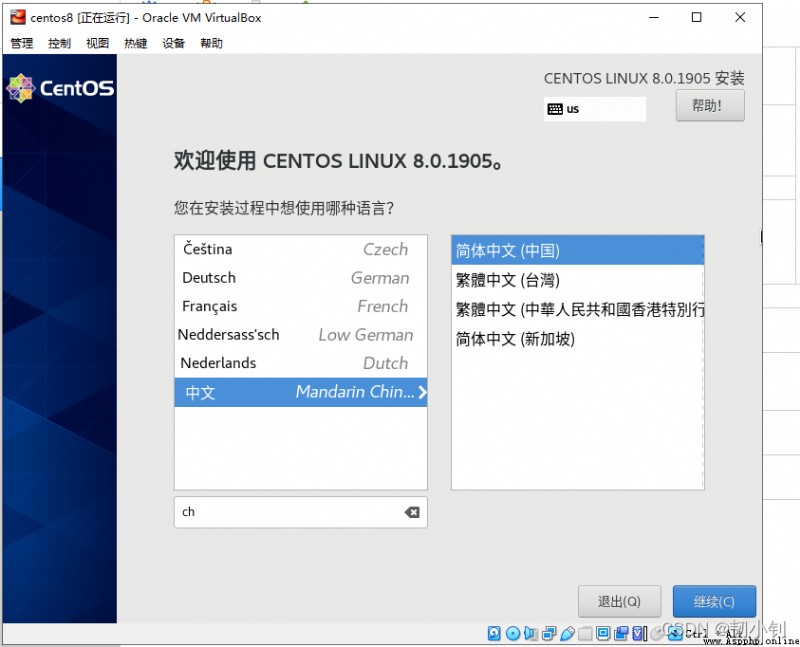Choose 繁體中文 Hong Kong locale
The width and height of the screenshot is (800, 647).
pyautogui.click(x=577, y=310)
